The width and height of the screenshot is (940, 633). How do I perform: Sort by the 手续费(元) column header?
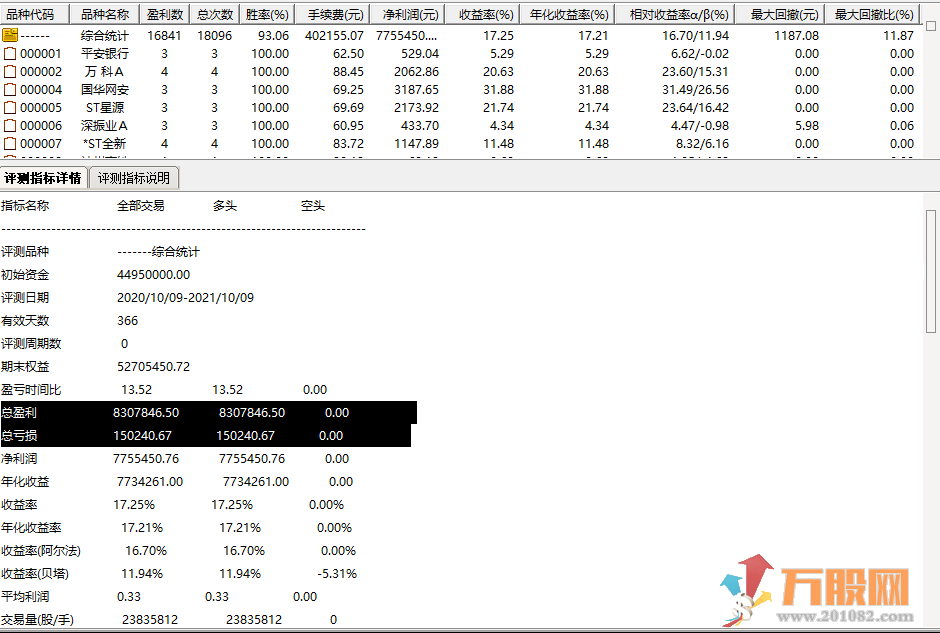tap(332, 14)
